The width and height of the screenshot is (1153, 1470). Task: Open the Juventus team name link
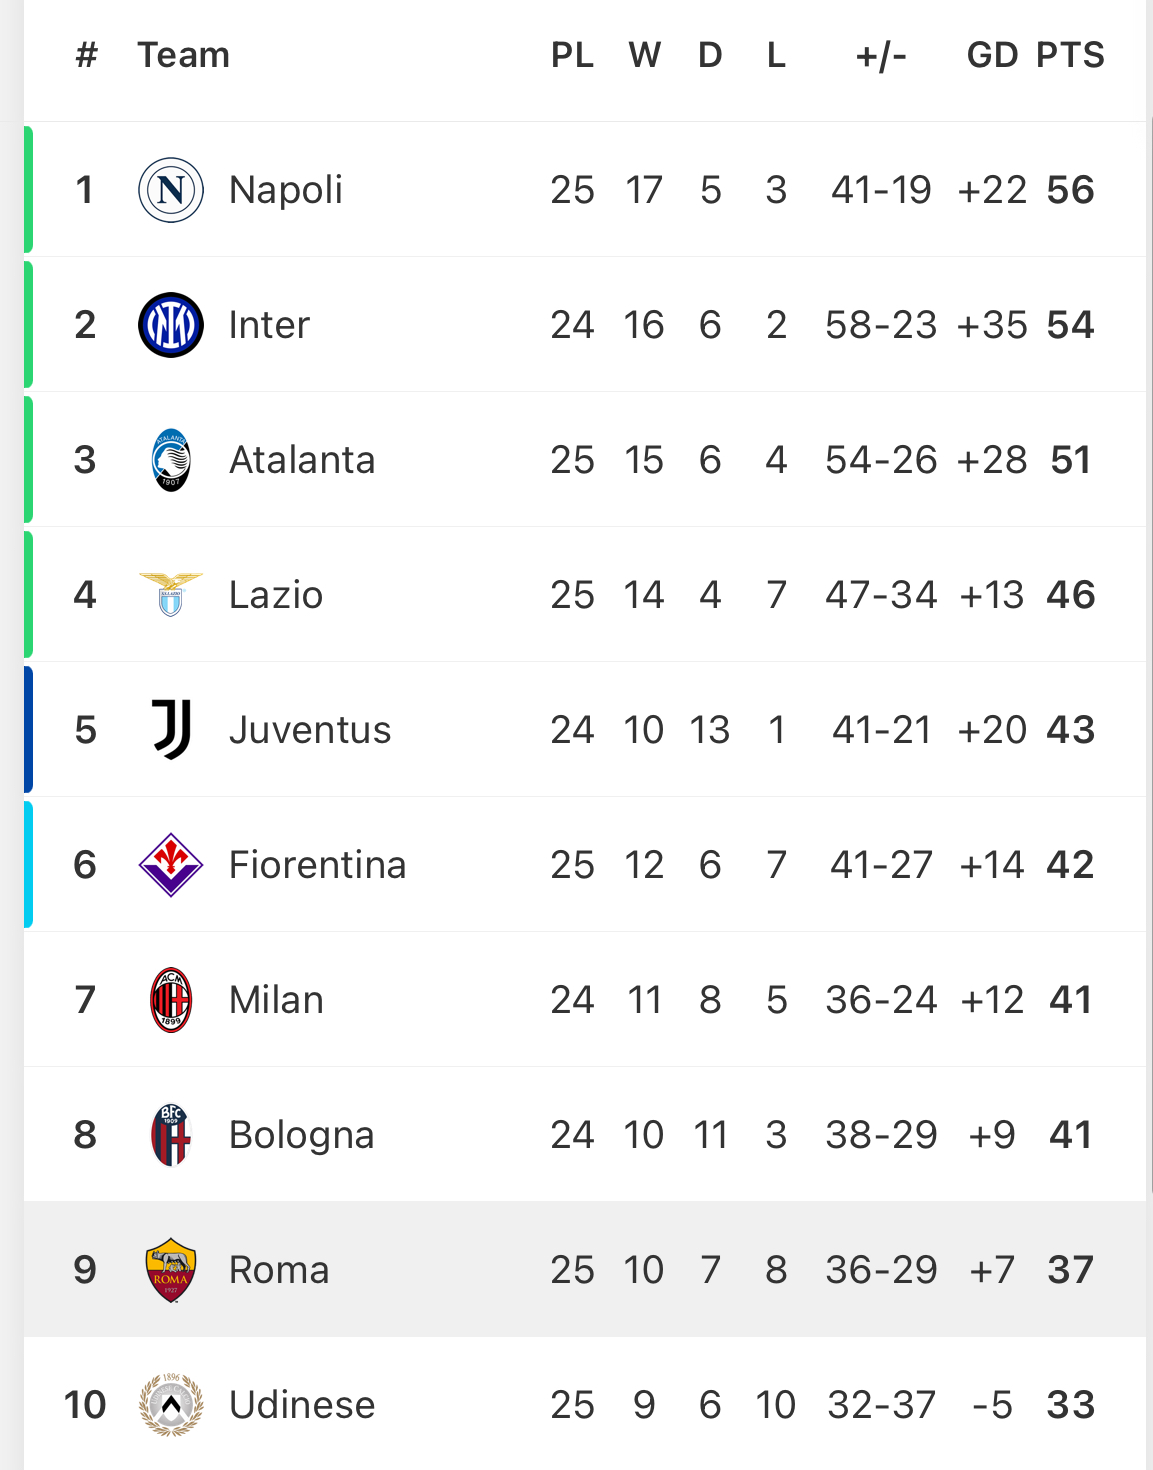point(310,730)
